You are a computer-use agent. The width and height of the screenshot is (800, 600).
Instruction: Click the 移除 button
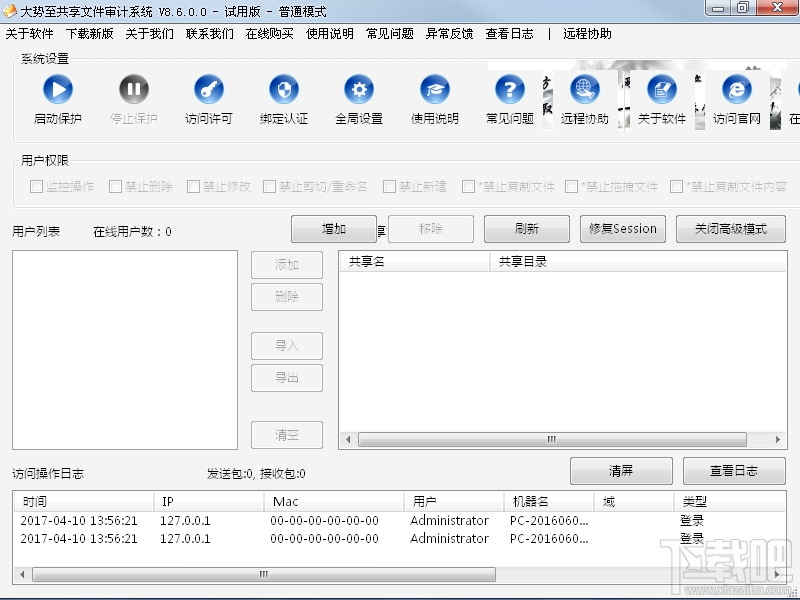[x=431, y=229]
